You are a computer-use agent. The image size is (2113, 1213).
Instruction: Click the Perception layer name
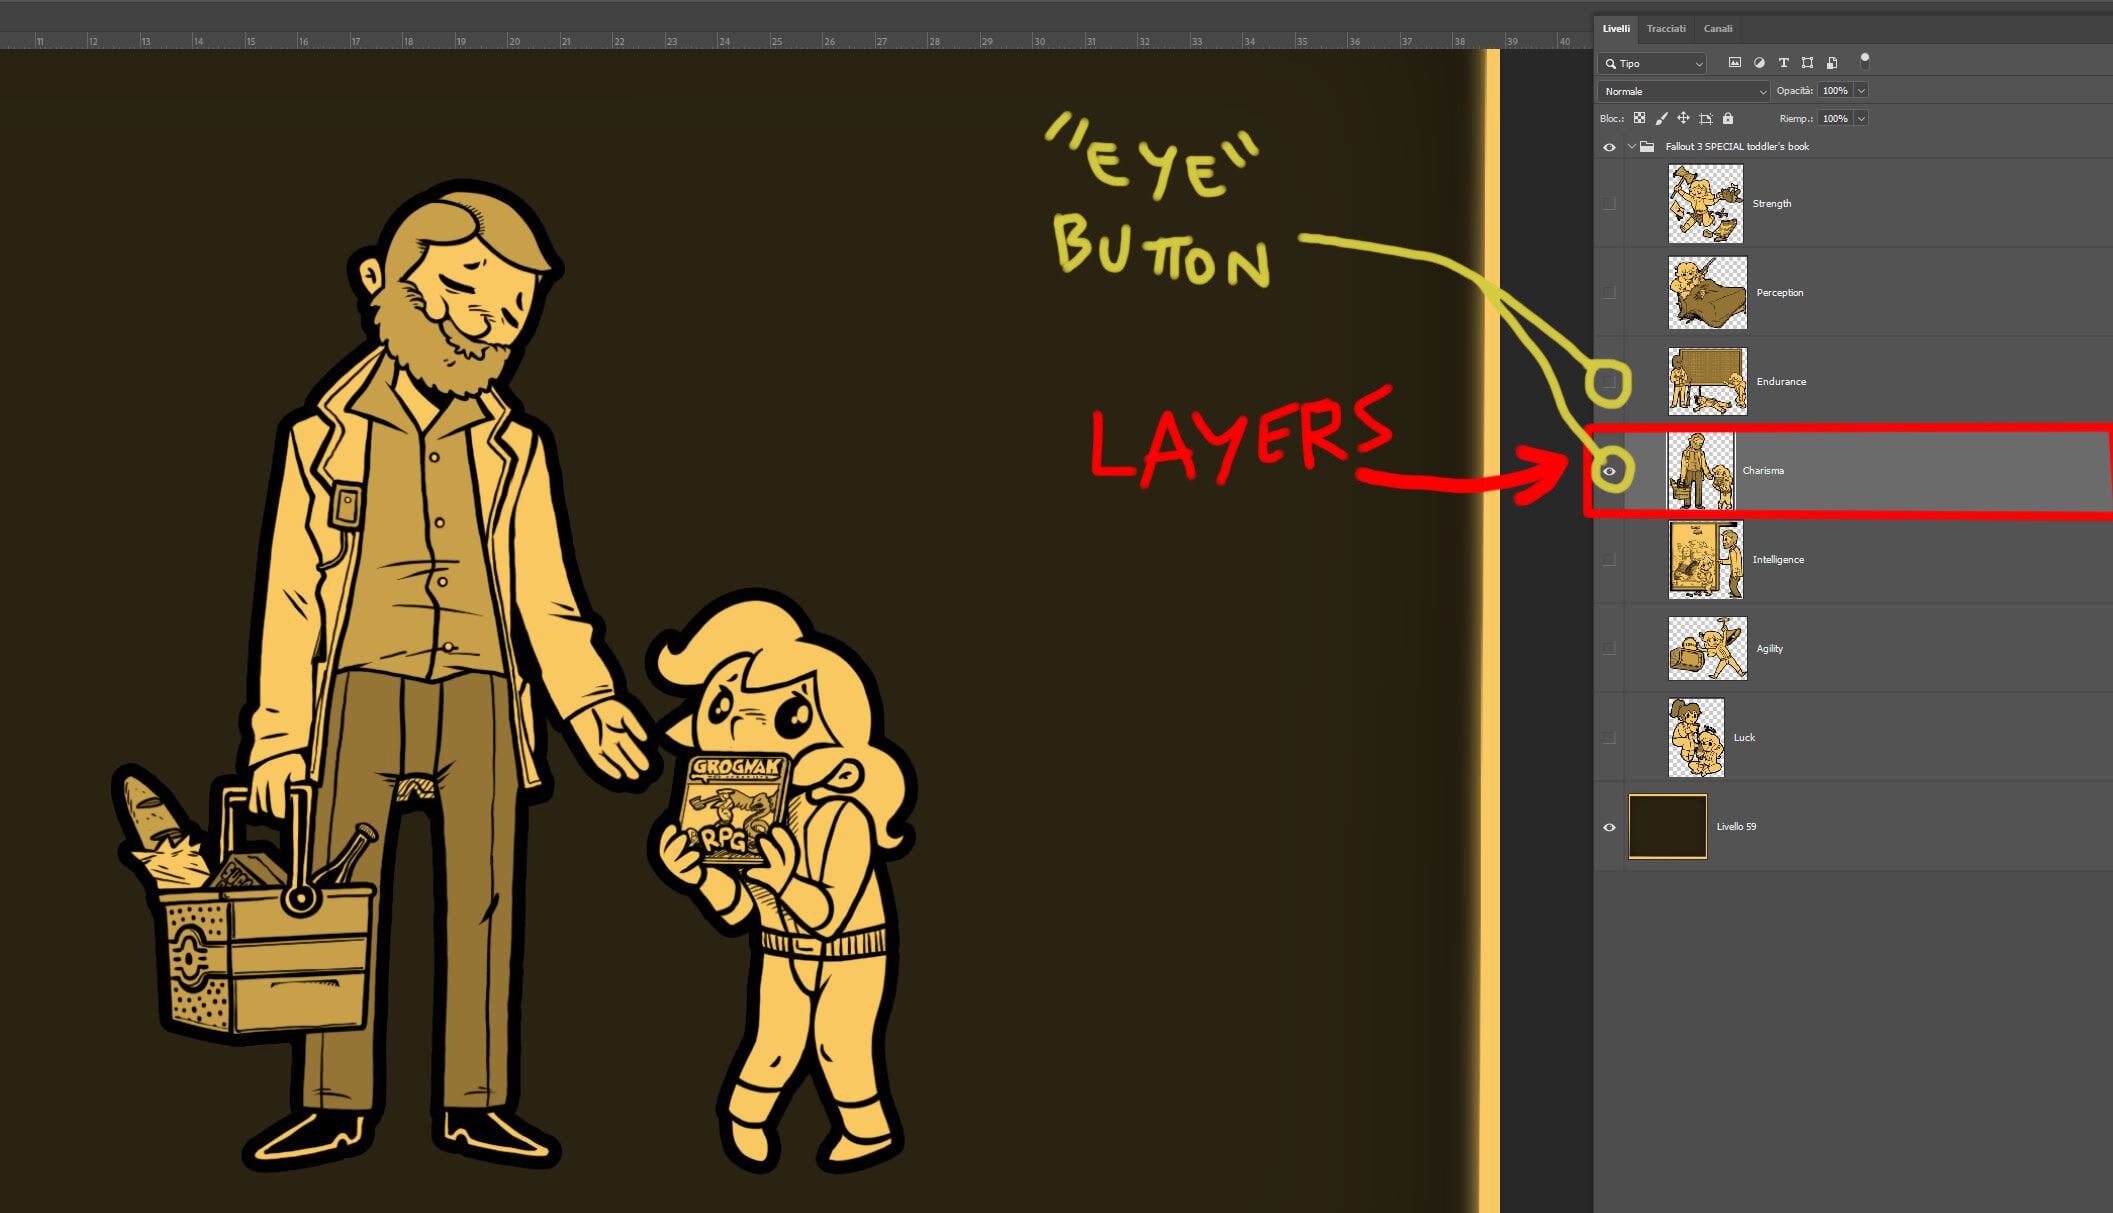click(1780, 293)
